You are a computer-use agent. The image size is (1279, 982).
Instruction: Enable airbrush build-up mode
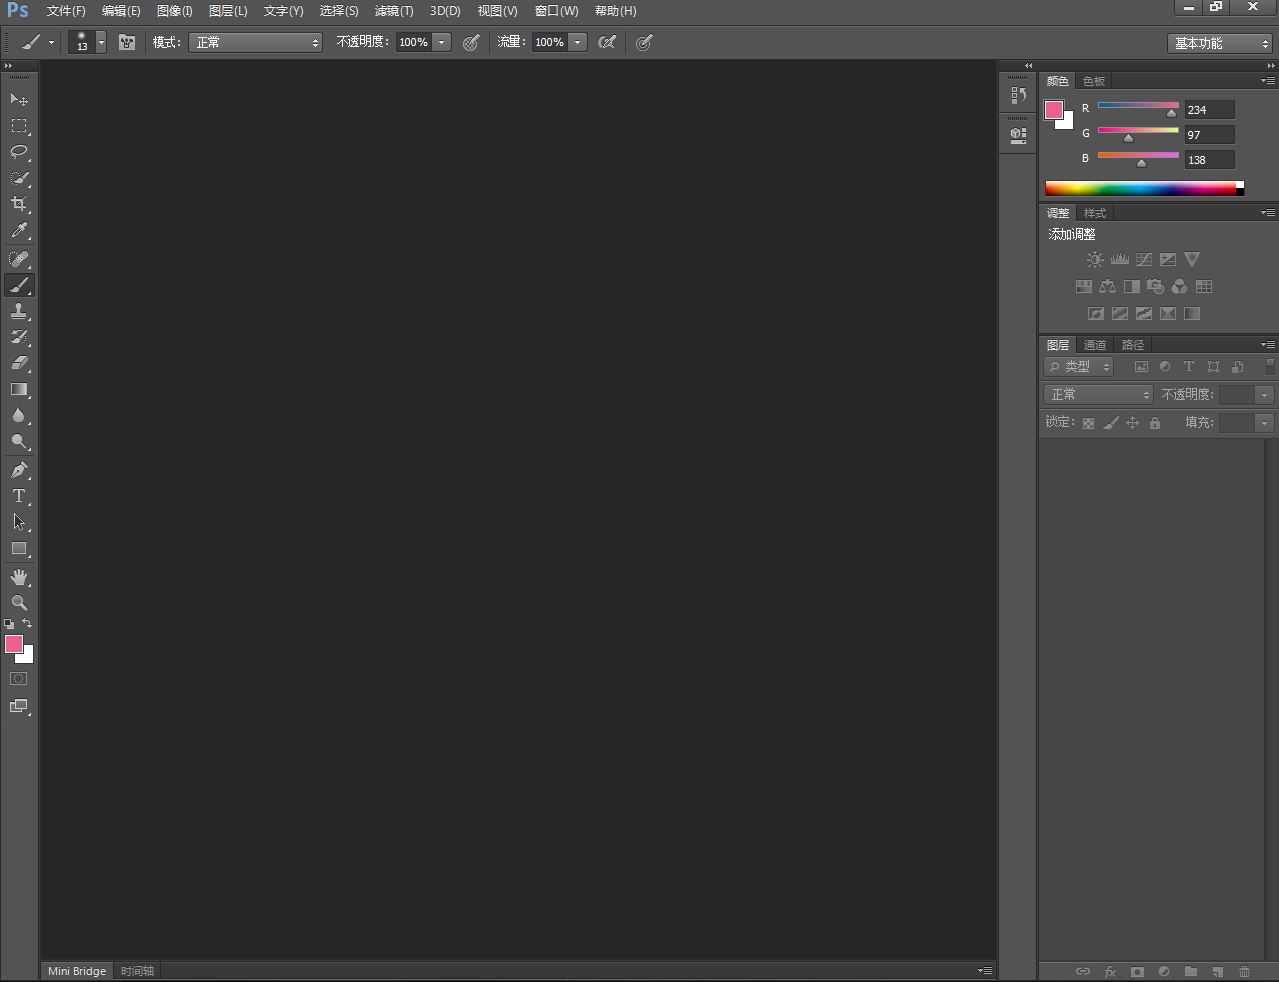click(607, 42)
